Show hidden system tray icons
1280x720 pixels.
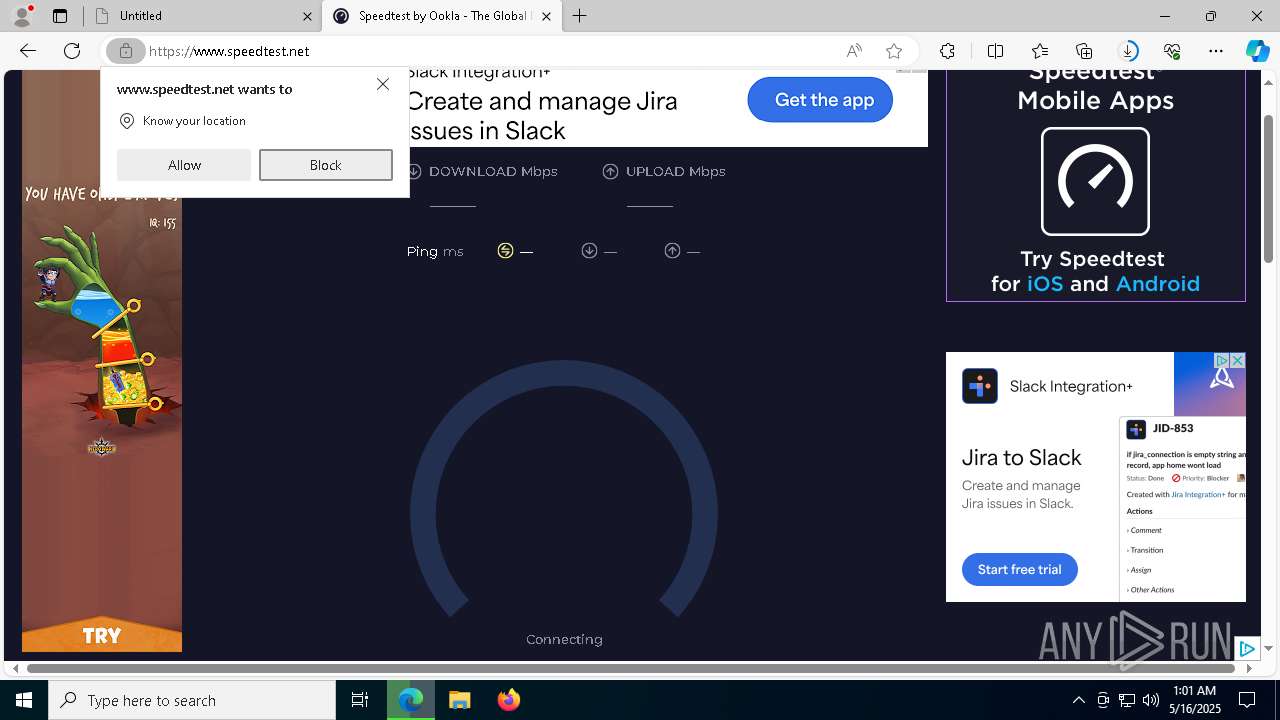click(x=1078, y=700)
